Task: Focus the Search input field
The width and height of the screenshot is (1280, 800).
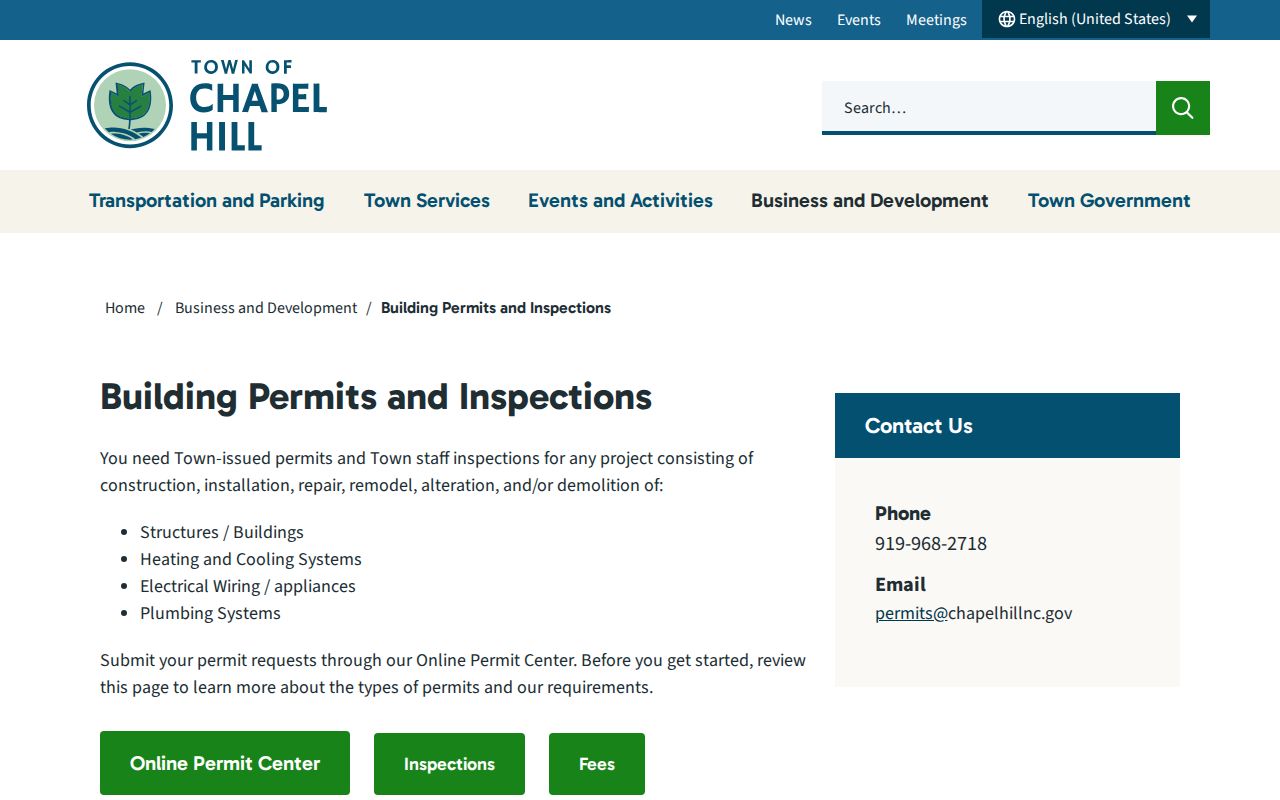Action: pos(989,108)
